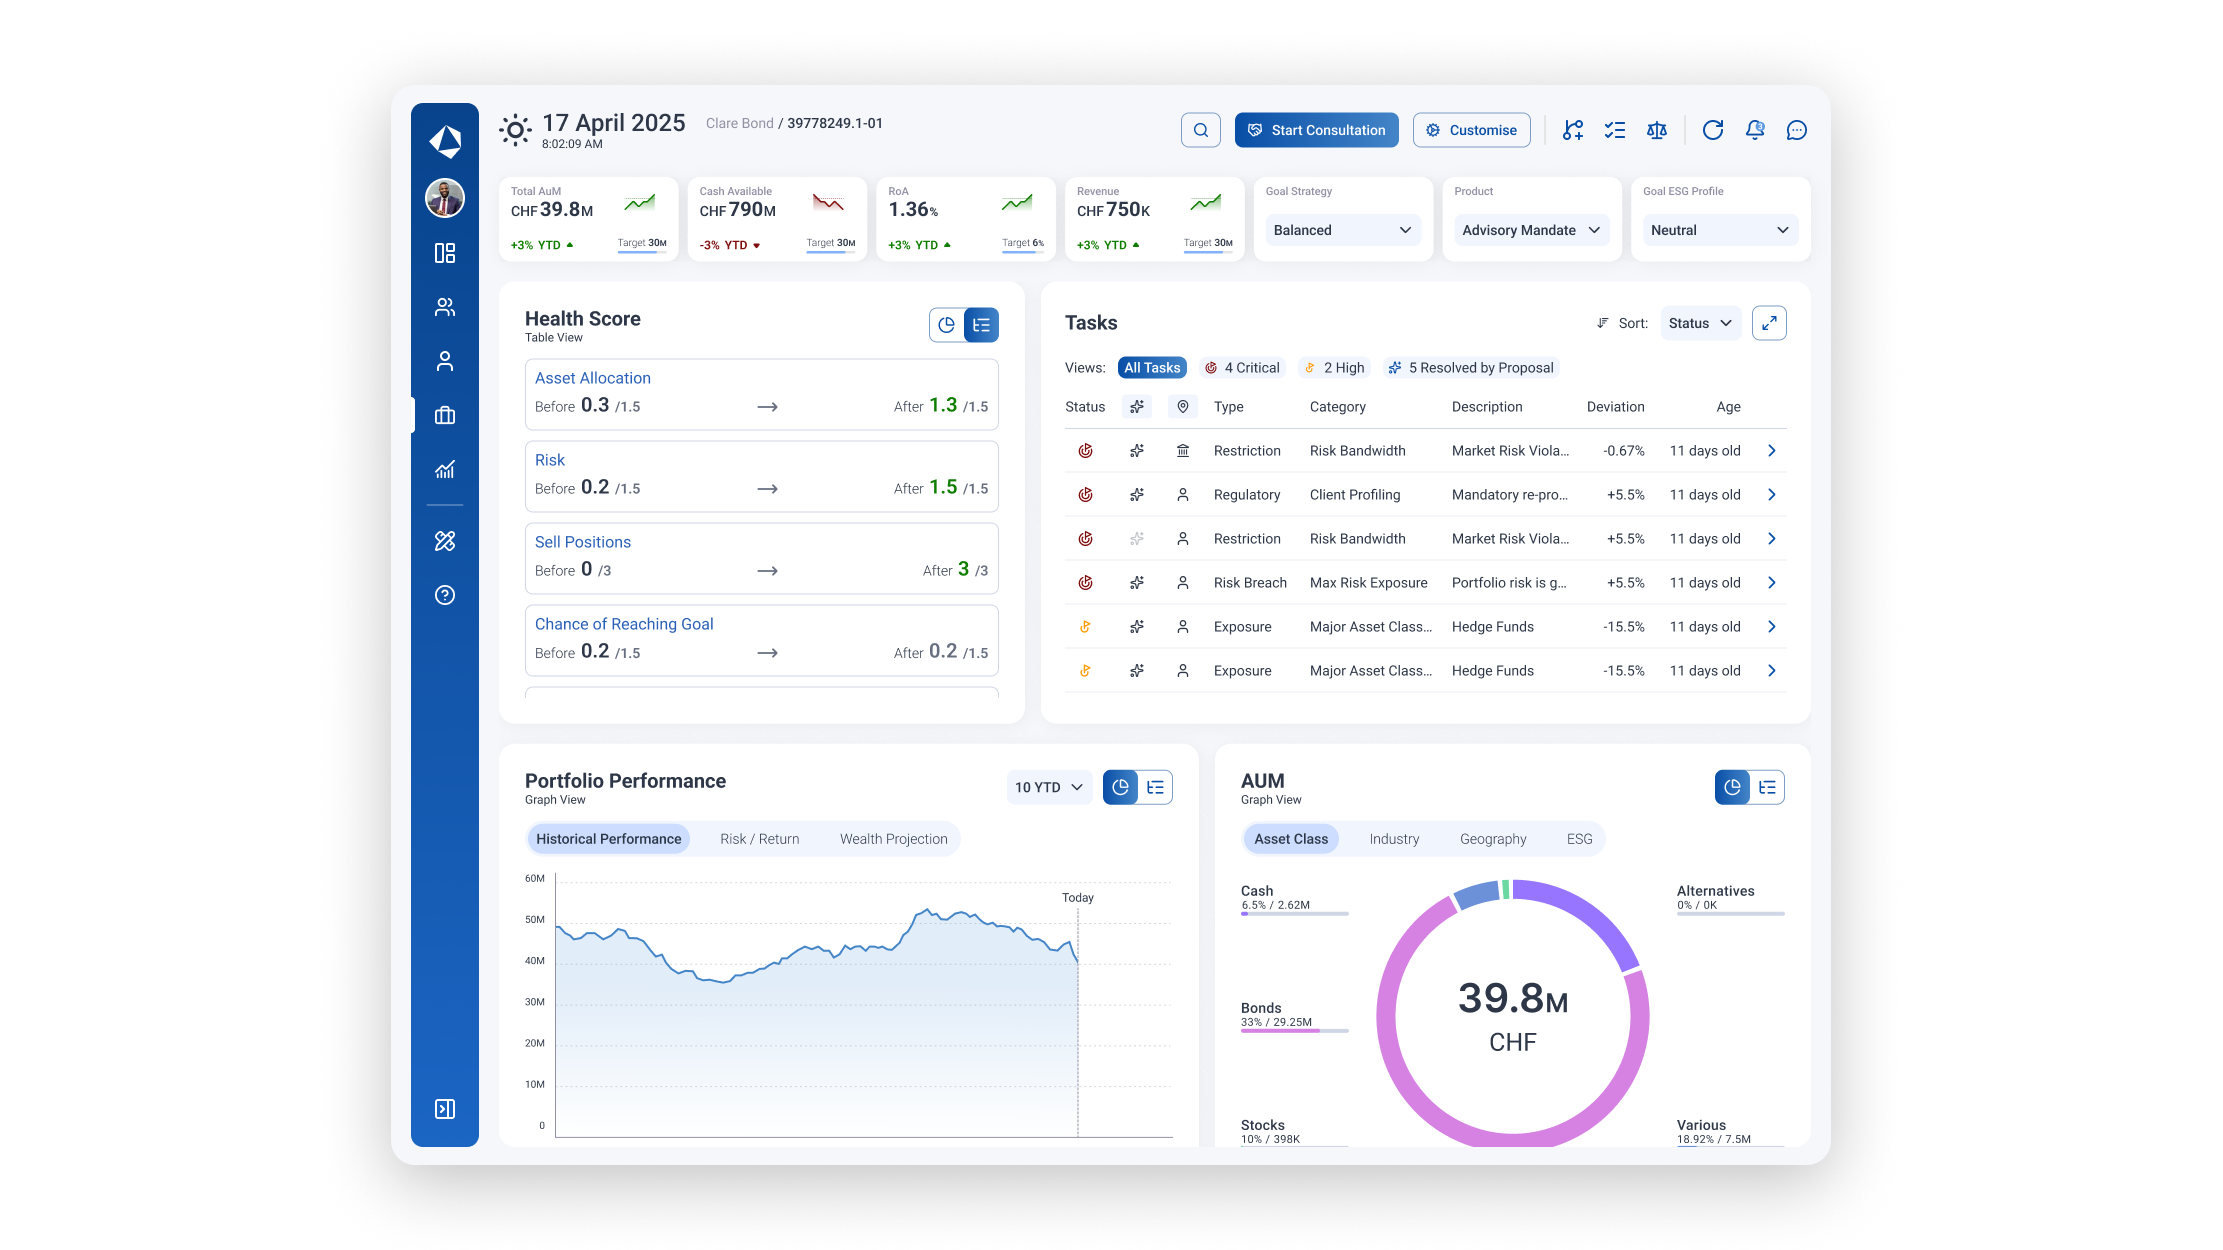
Task: Open the help question-mark icon in the sidebar
Action: (444, 595)
